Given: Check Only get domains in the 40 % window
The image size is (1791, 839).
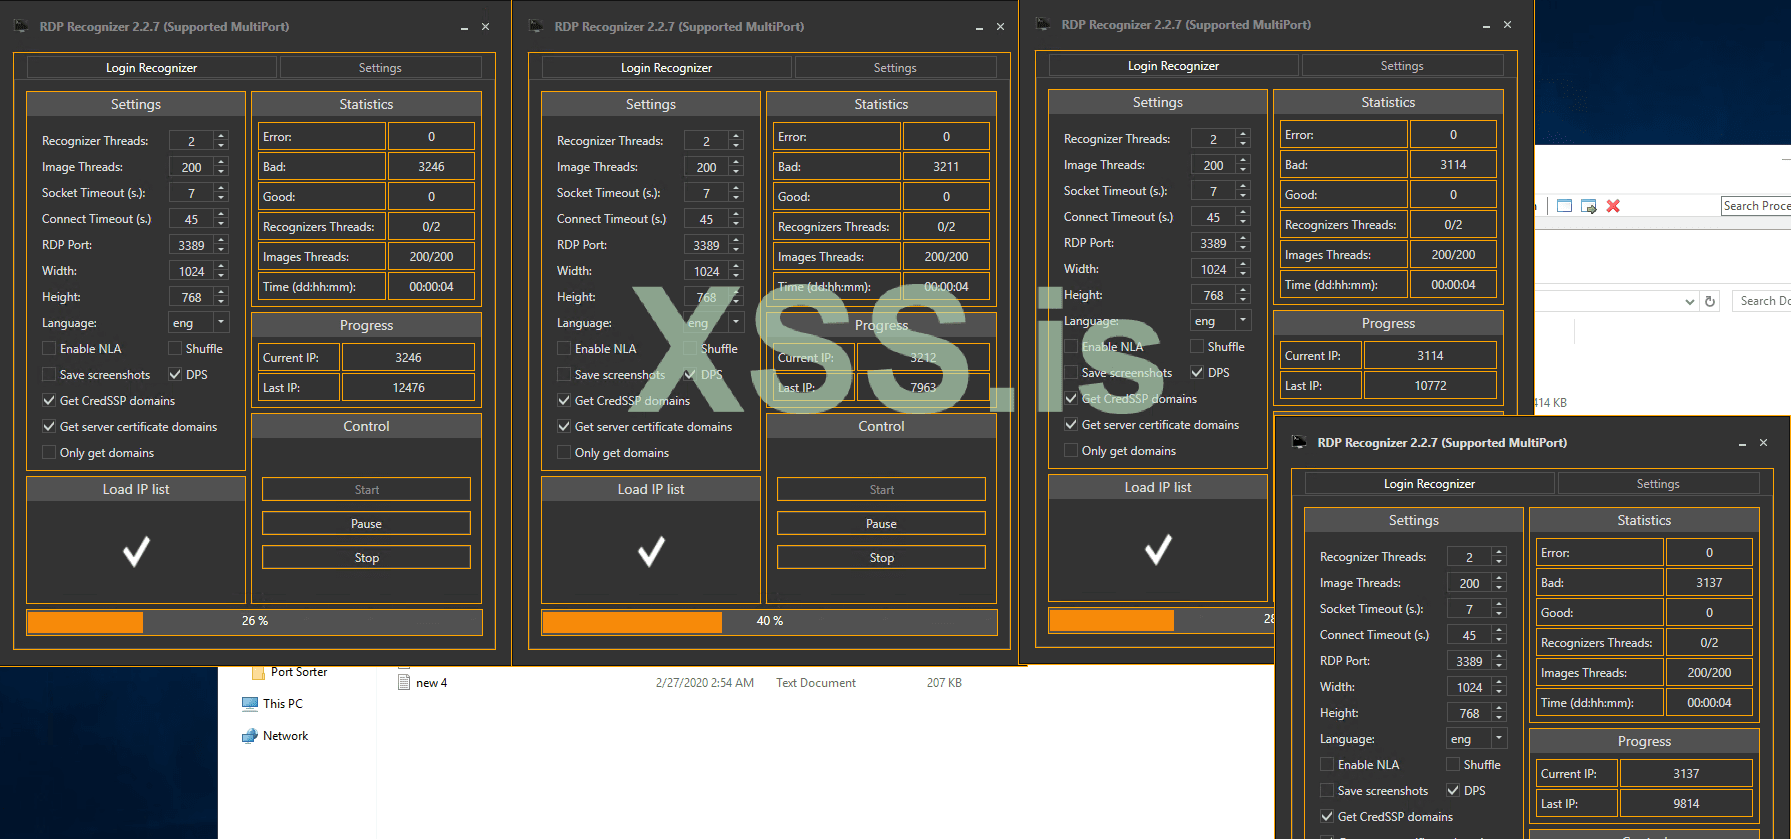Looking at the screenshot, I should (x=564, y=453).
